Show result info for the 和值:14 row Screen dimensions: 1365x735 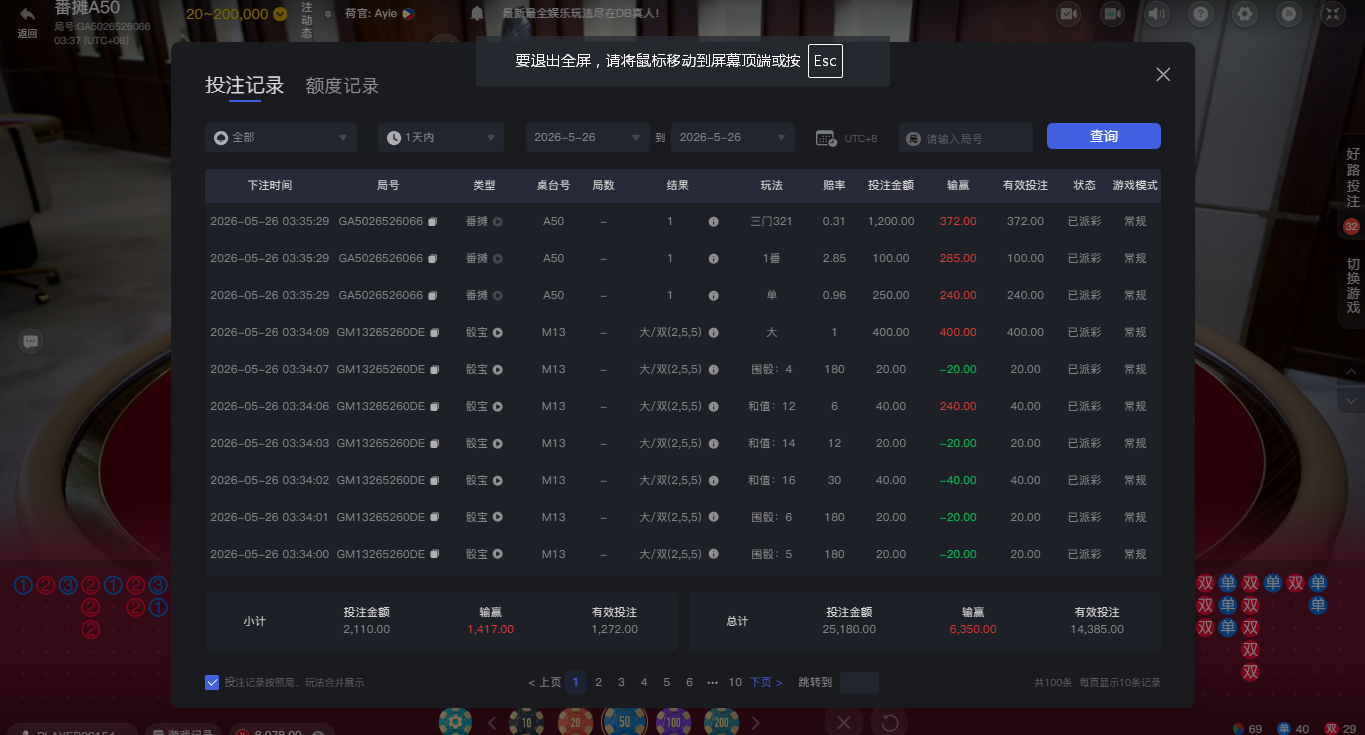pyautogui.click(x=713, y=443)
